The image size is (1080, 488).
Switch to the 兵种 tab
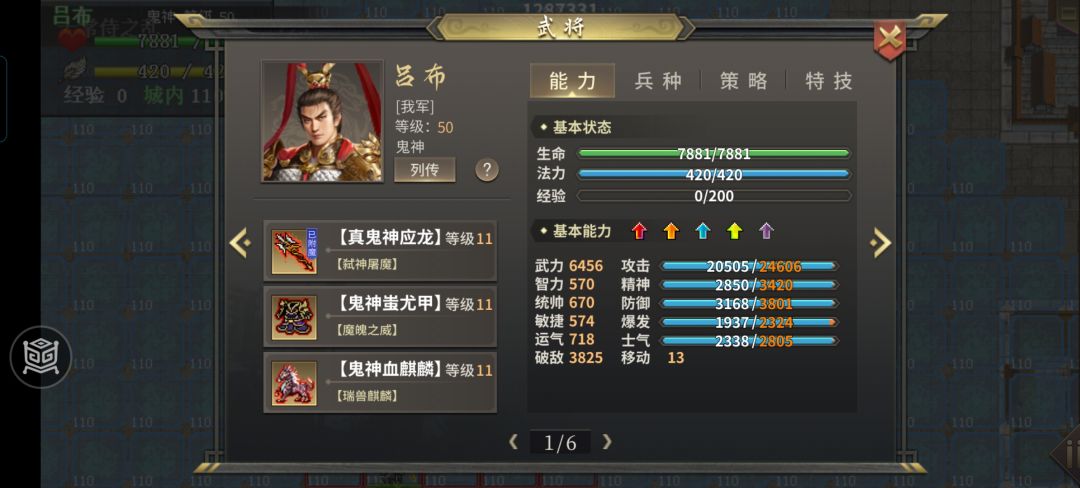point(658,81)
